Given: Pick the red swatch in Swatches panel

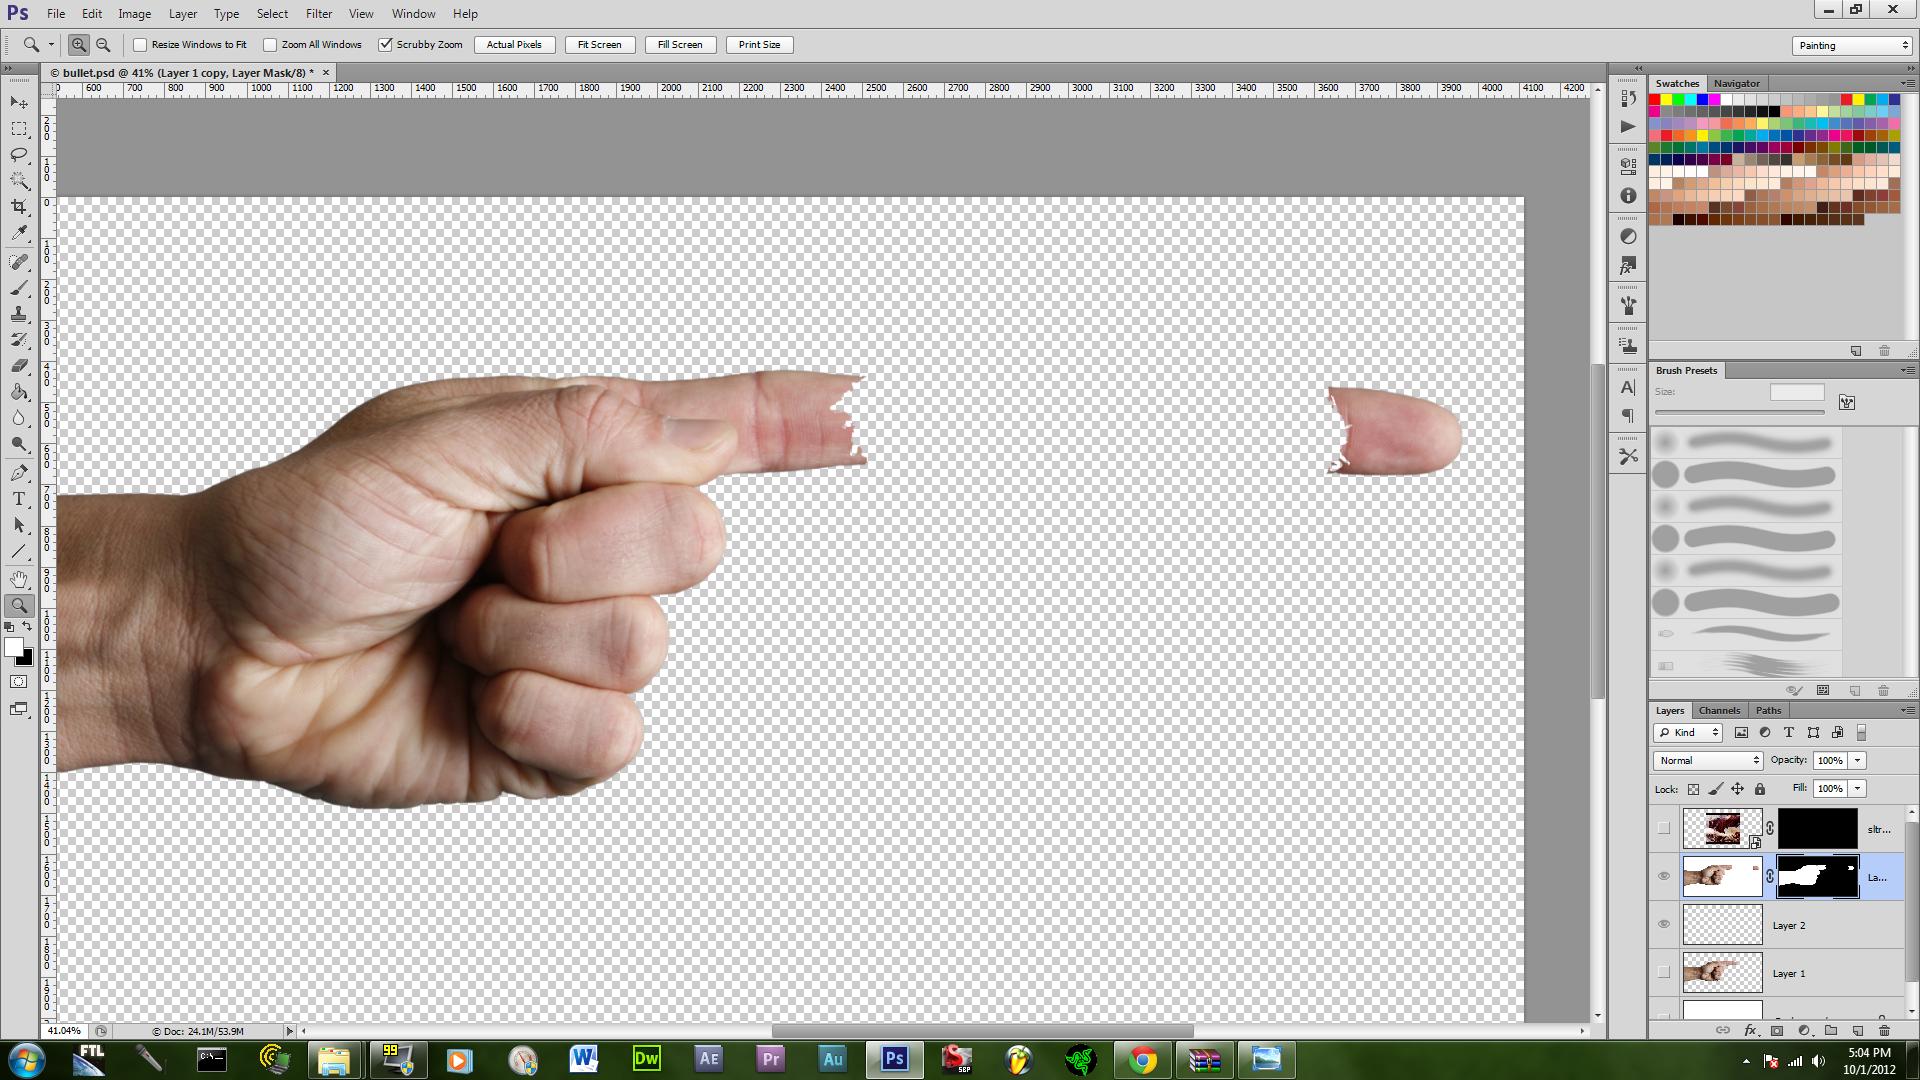Looking at the screenshot, I should point(1655,100).
